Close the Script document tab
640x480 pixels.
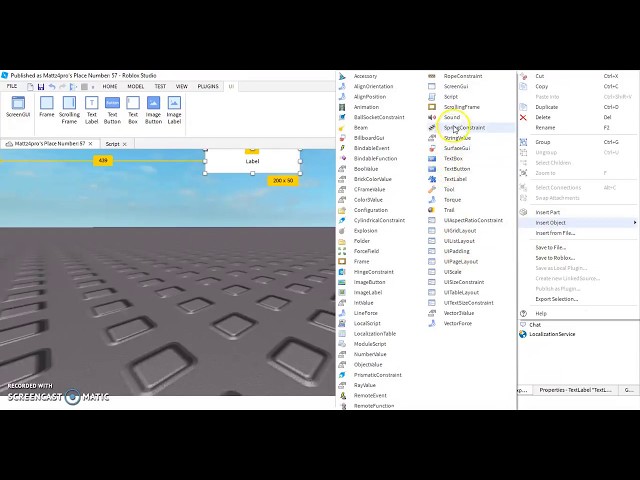pyautogui.click(x=125, y=144)
